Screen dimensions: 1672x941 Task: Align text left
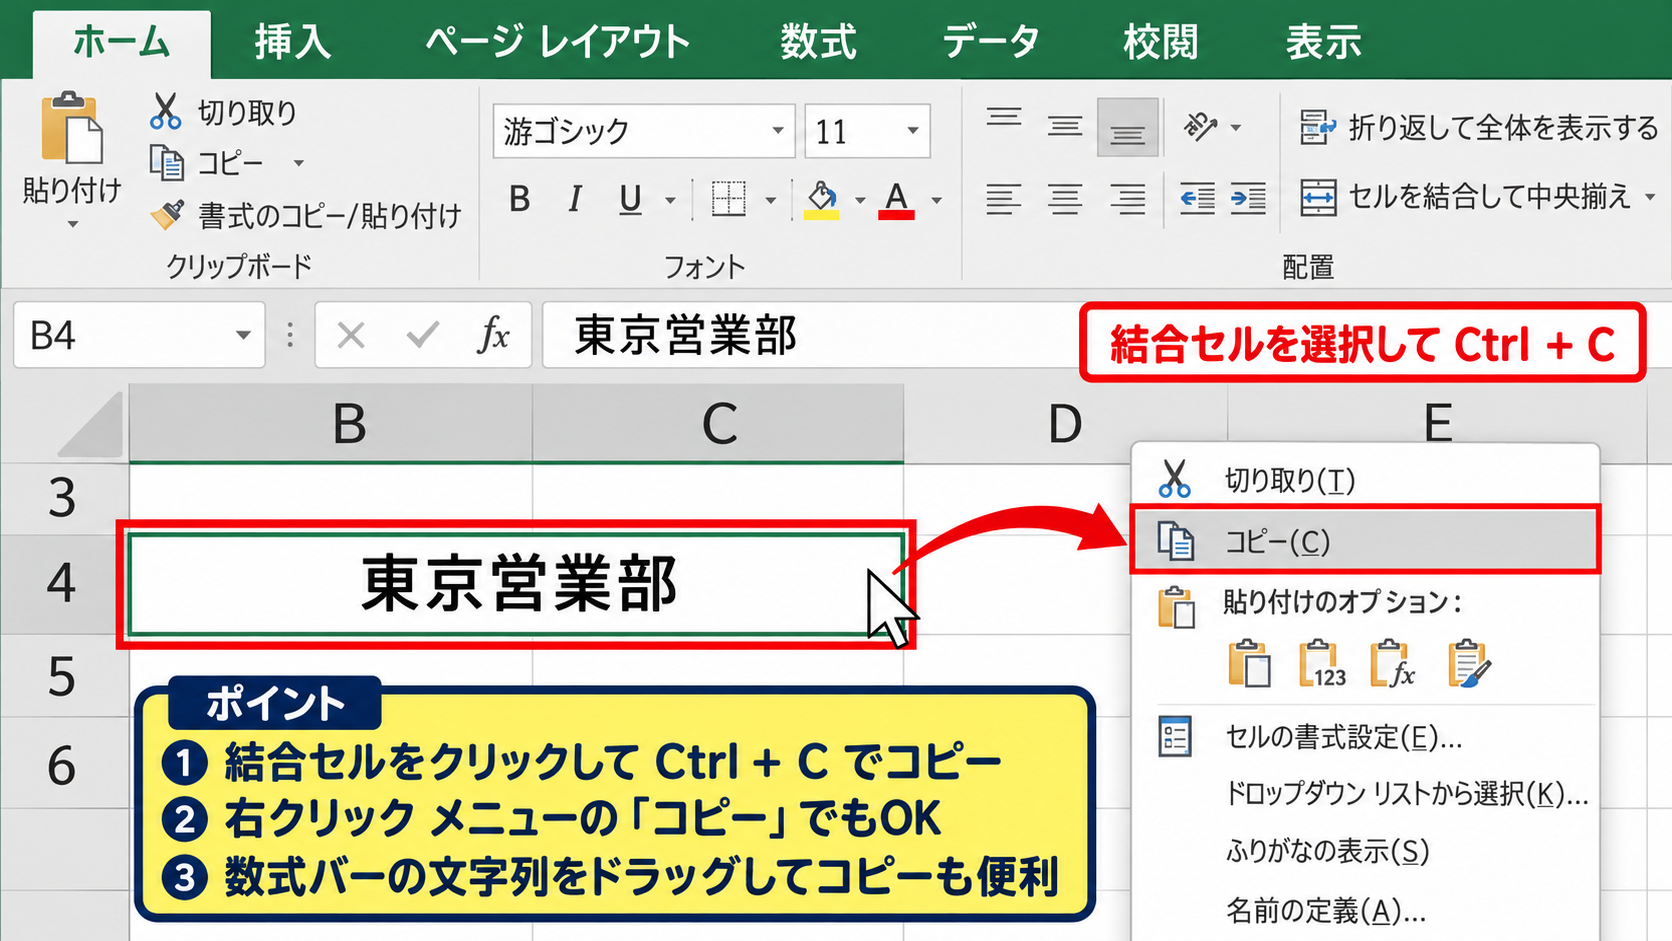(x=1003, y=199)
